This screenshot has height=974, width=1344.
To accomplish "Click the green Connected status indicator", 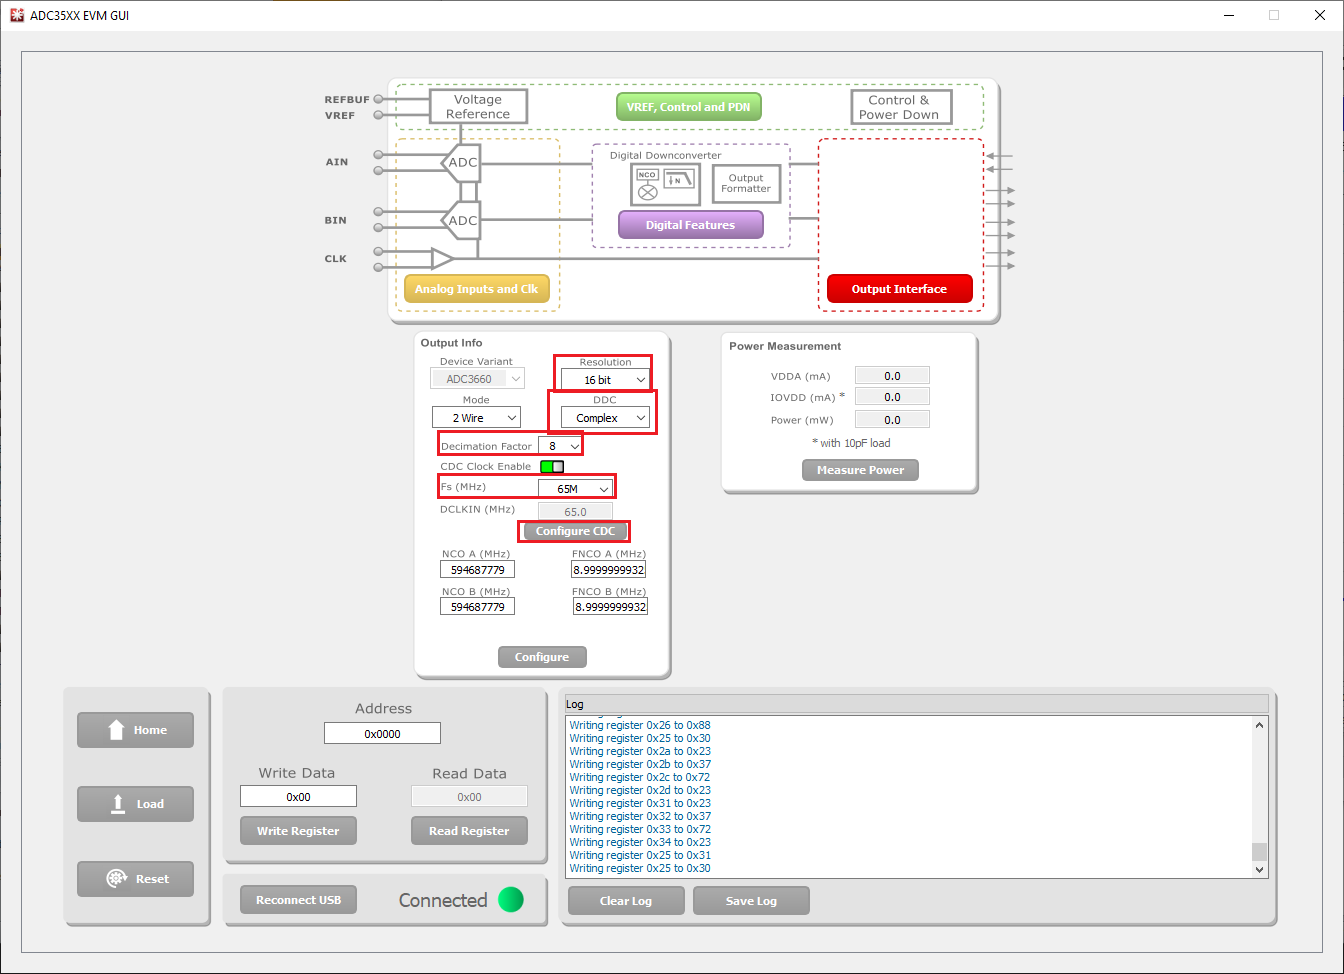I will pos(511,900).
